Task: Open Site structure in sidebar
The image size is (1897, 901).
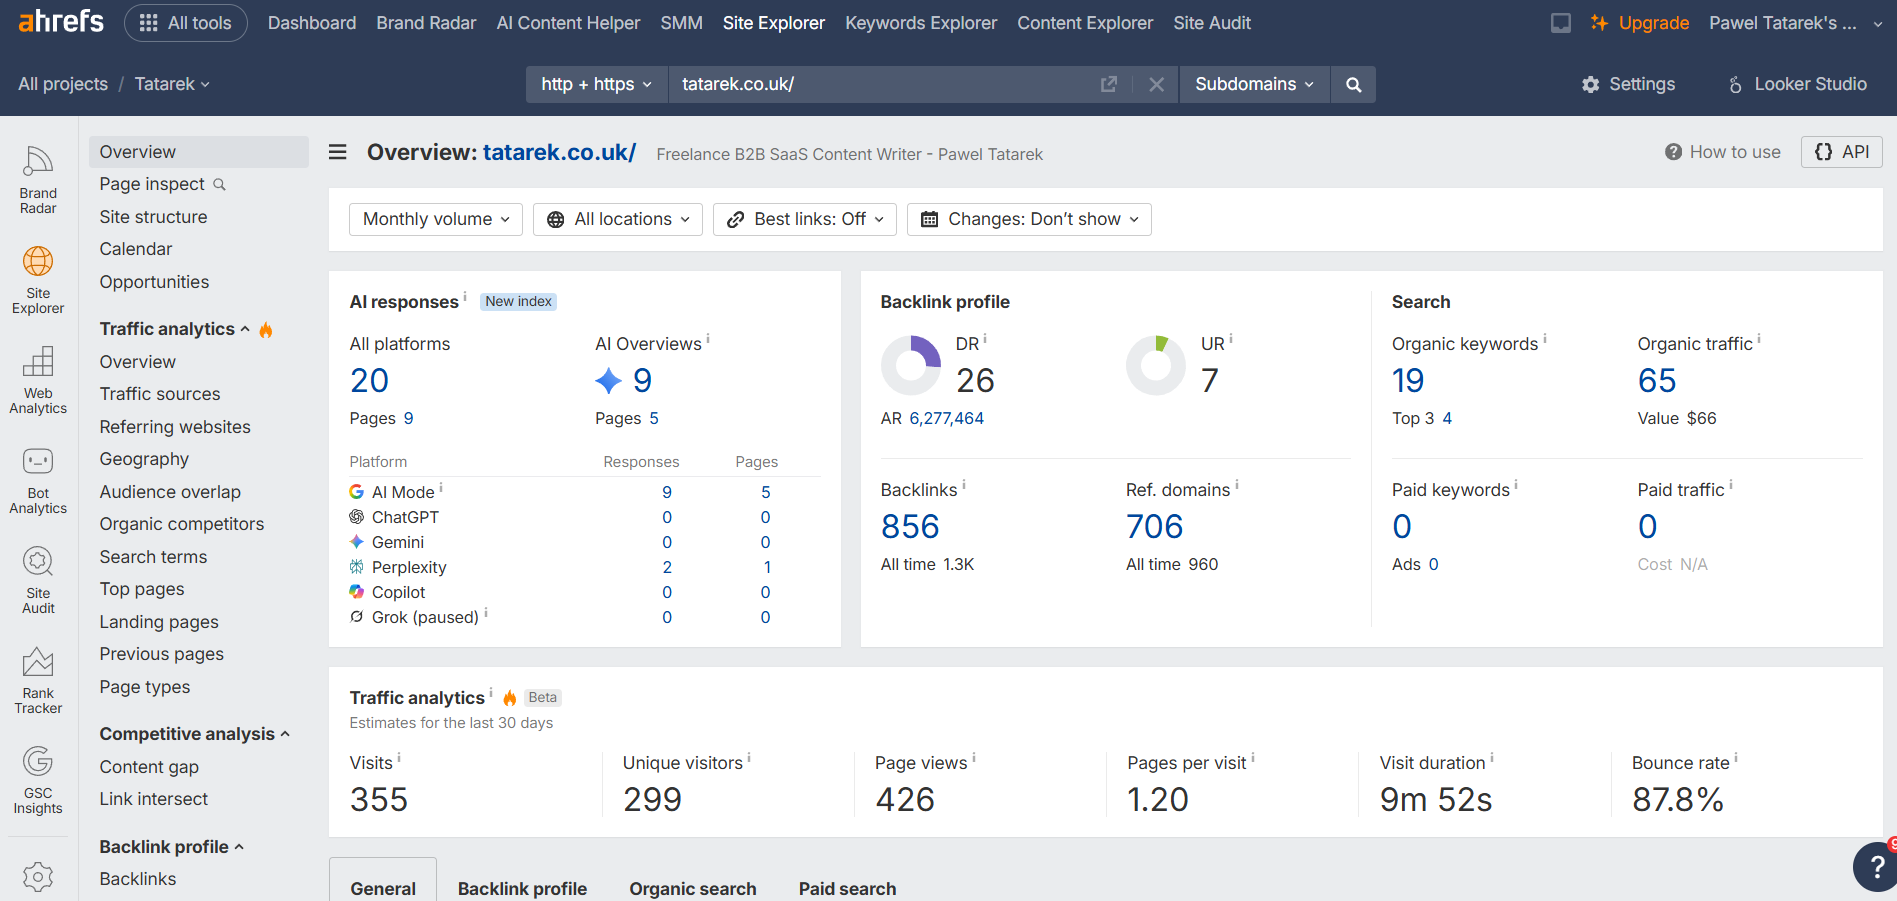Action: tap(153, 217)
